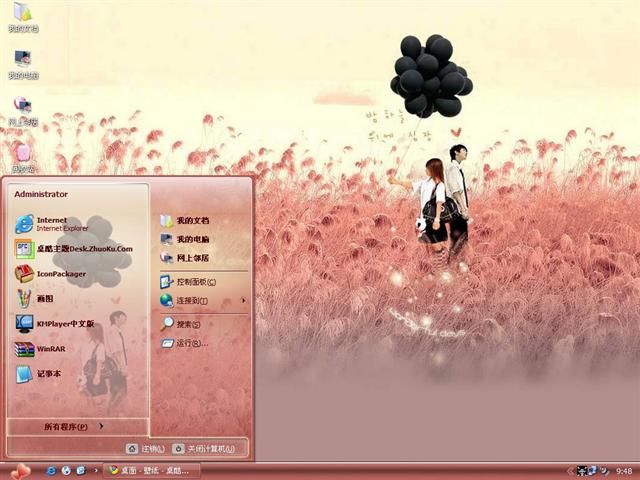Click the black skull icon in the system tray
640x480 pixels.
582,471
